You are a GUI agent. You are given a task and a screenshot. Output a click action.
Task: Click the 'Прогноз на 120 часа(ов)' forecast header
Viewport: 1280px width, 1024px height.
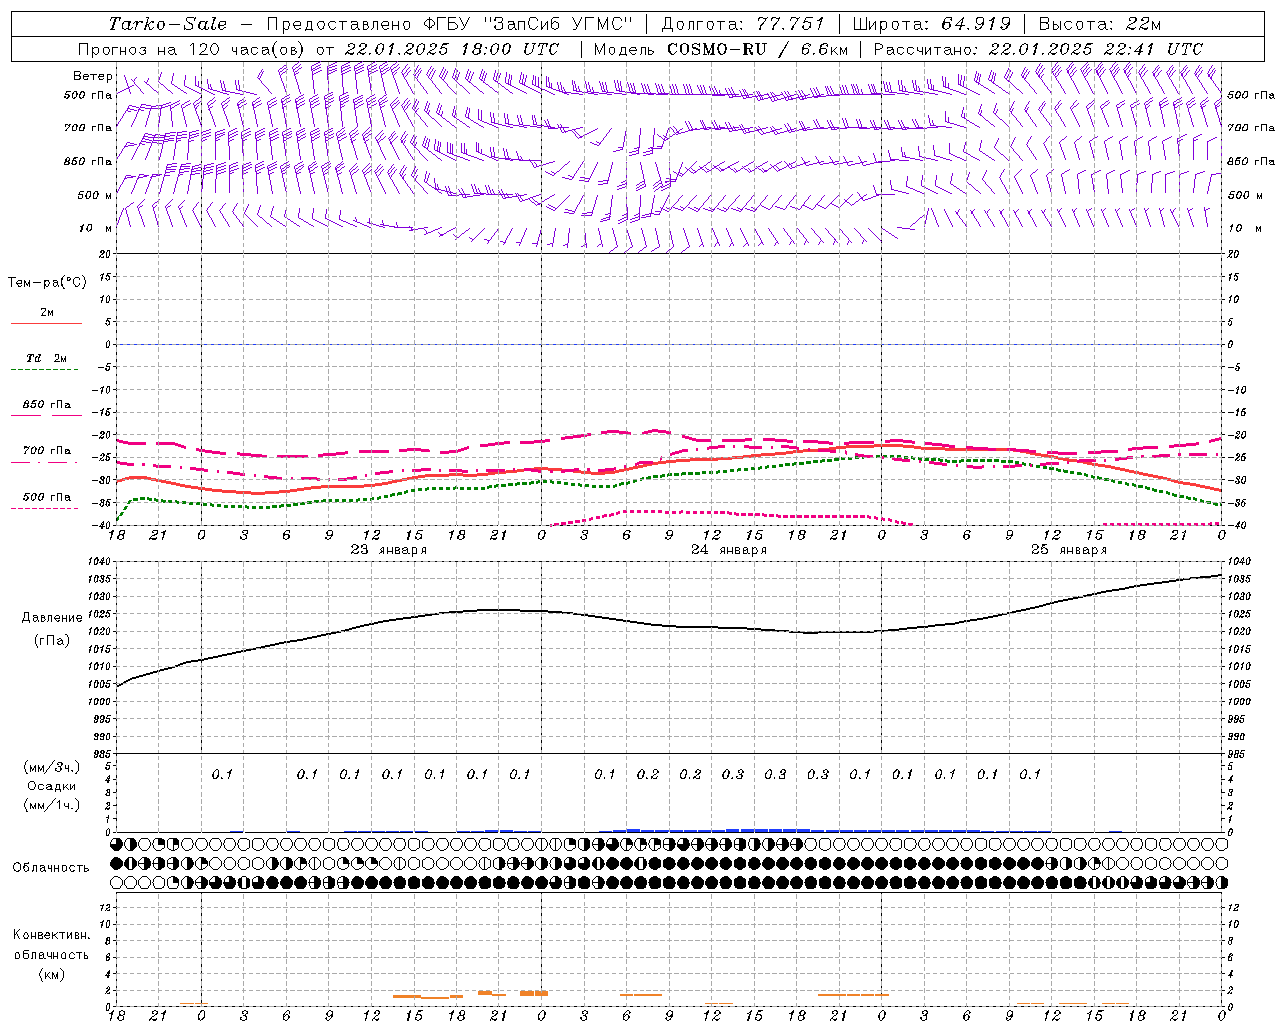[192, 49]
